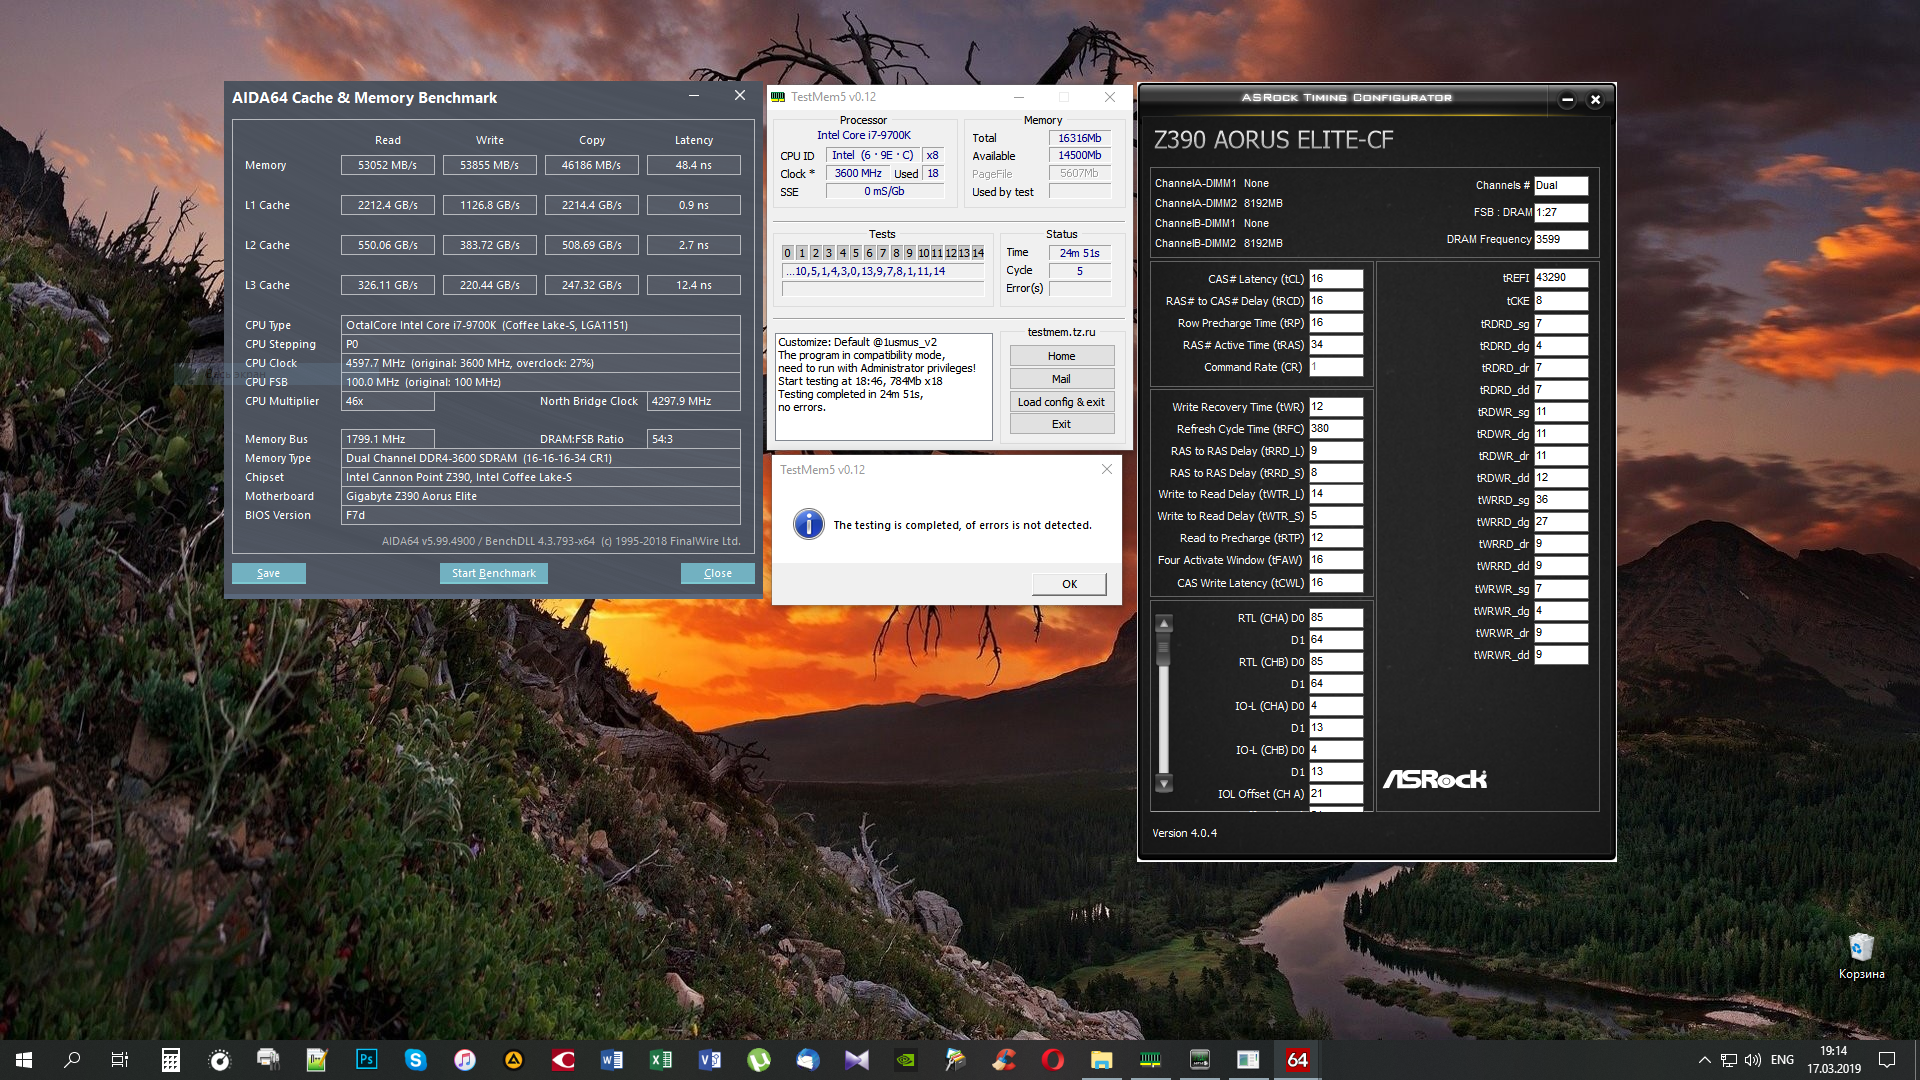Open Calculator from the taskbar
The width and height of the screenshot is (1920, 1080).
point(170,1059)
